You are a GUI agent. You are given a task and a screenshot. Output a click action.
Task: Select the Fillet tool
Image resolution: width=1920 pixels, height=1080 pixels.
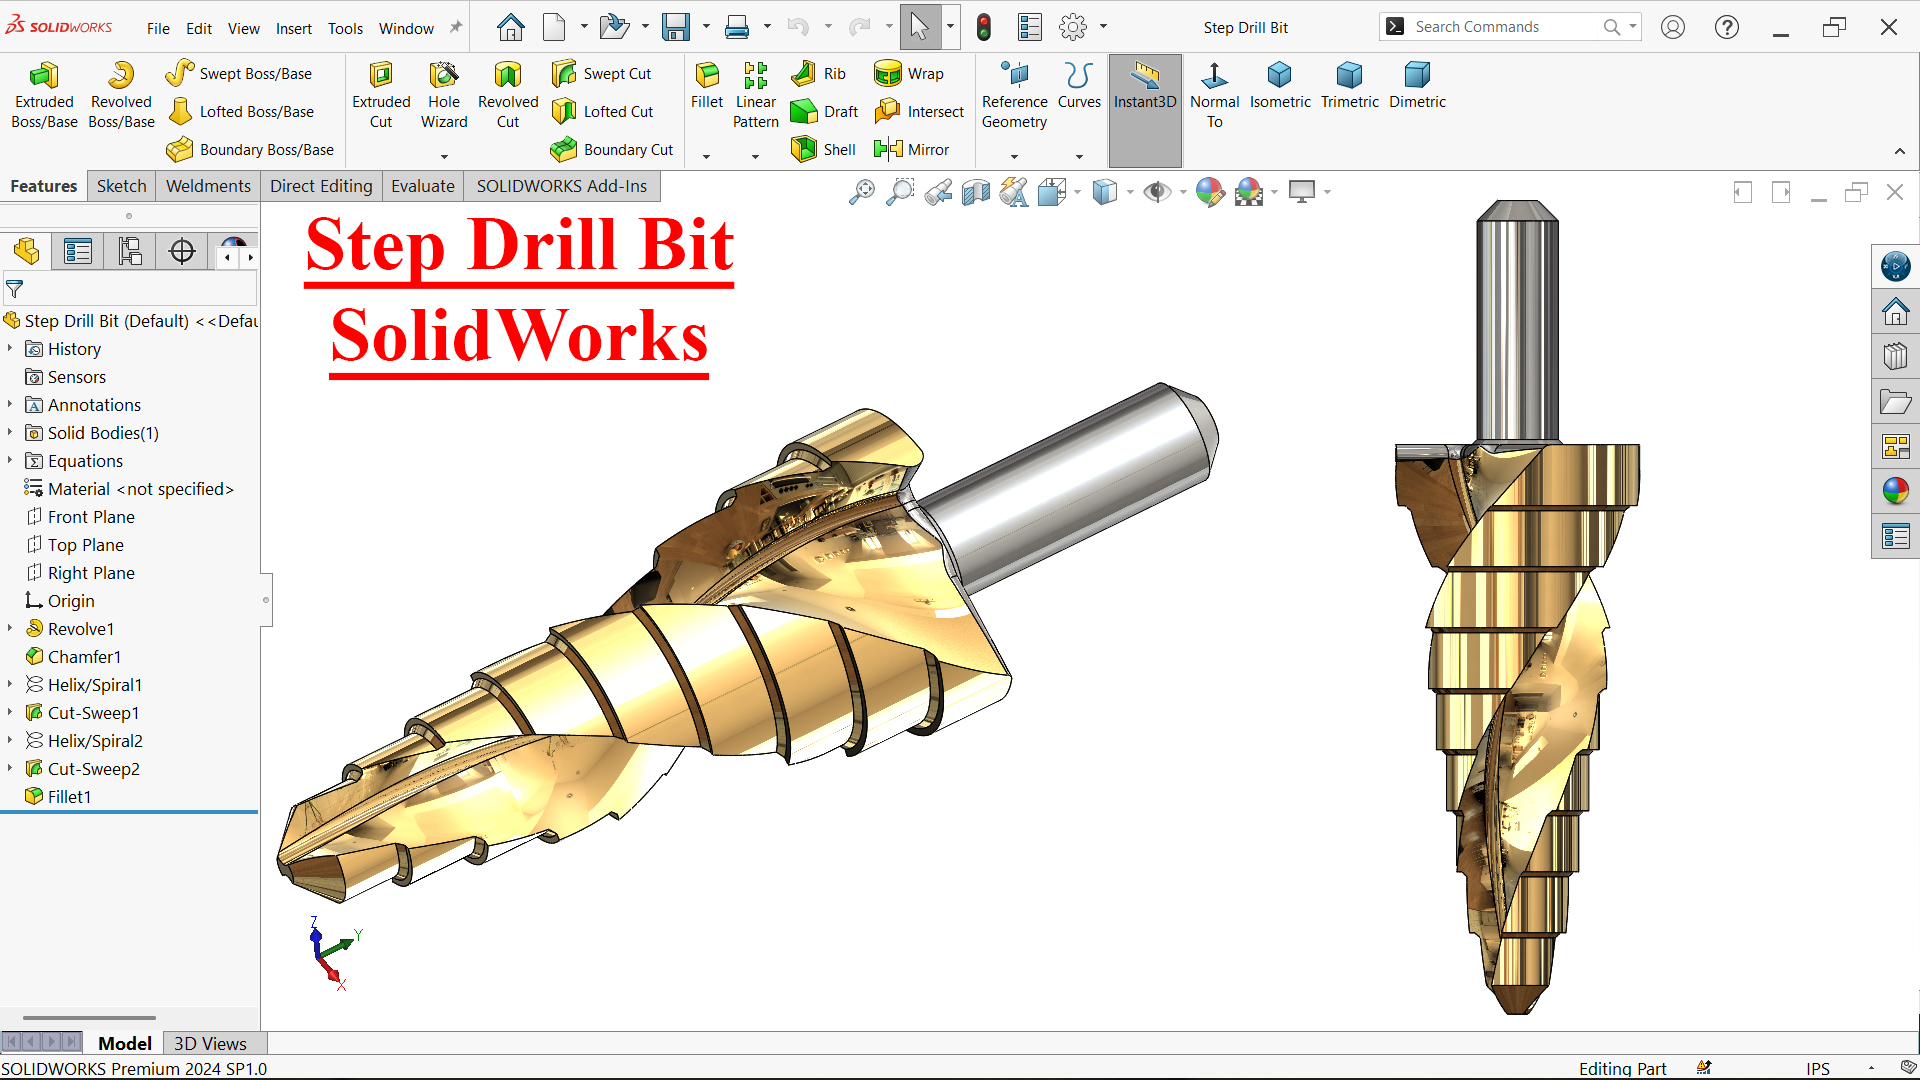pyautogui.click(x=707, y=85)
